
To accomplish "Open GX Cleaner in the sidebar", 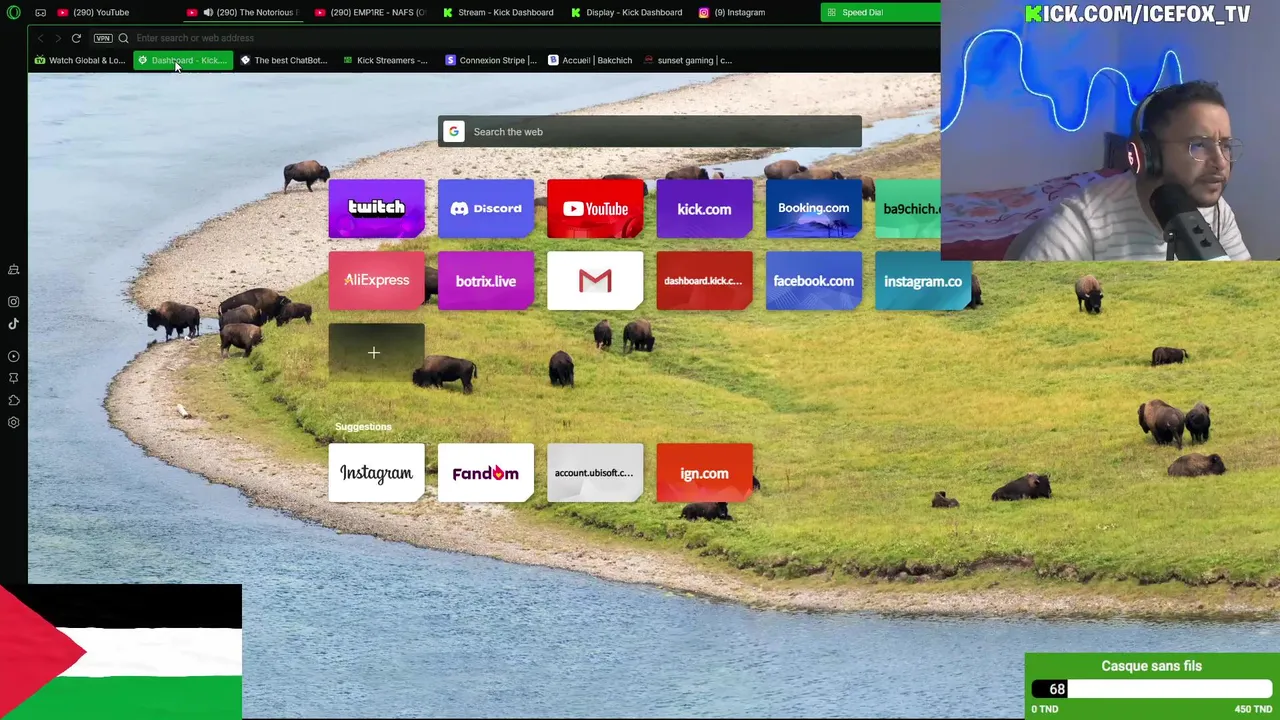I will click(14, 270).
